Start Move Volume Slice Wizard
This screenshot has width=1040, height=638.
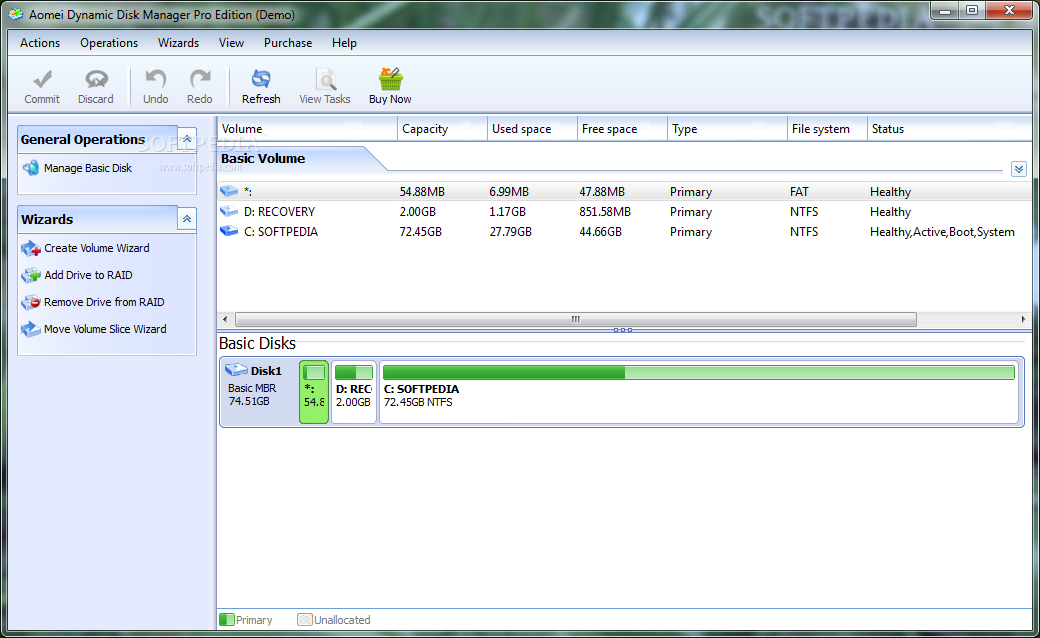(105, 329)
